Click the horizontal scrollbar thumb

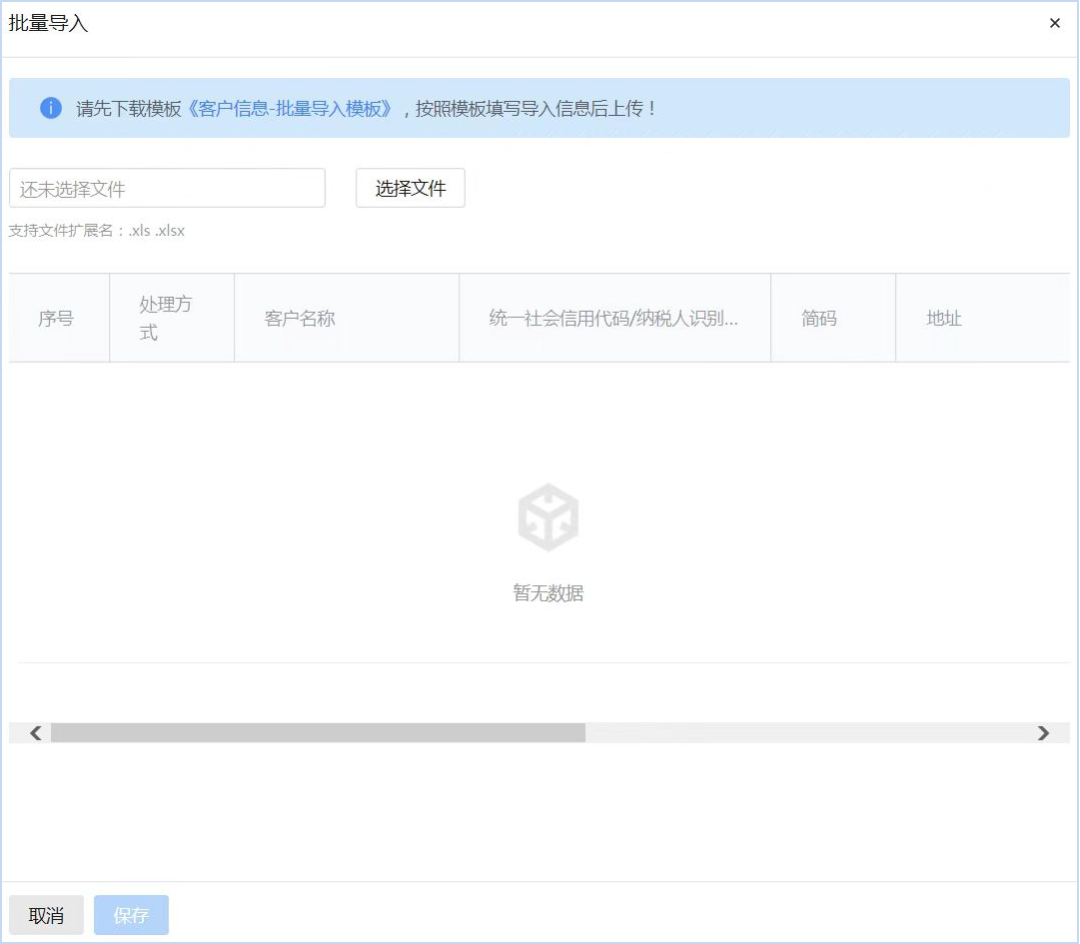pos(320,733)
